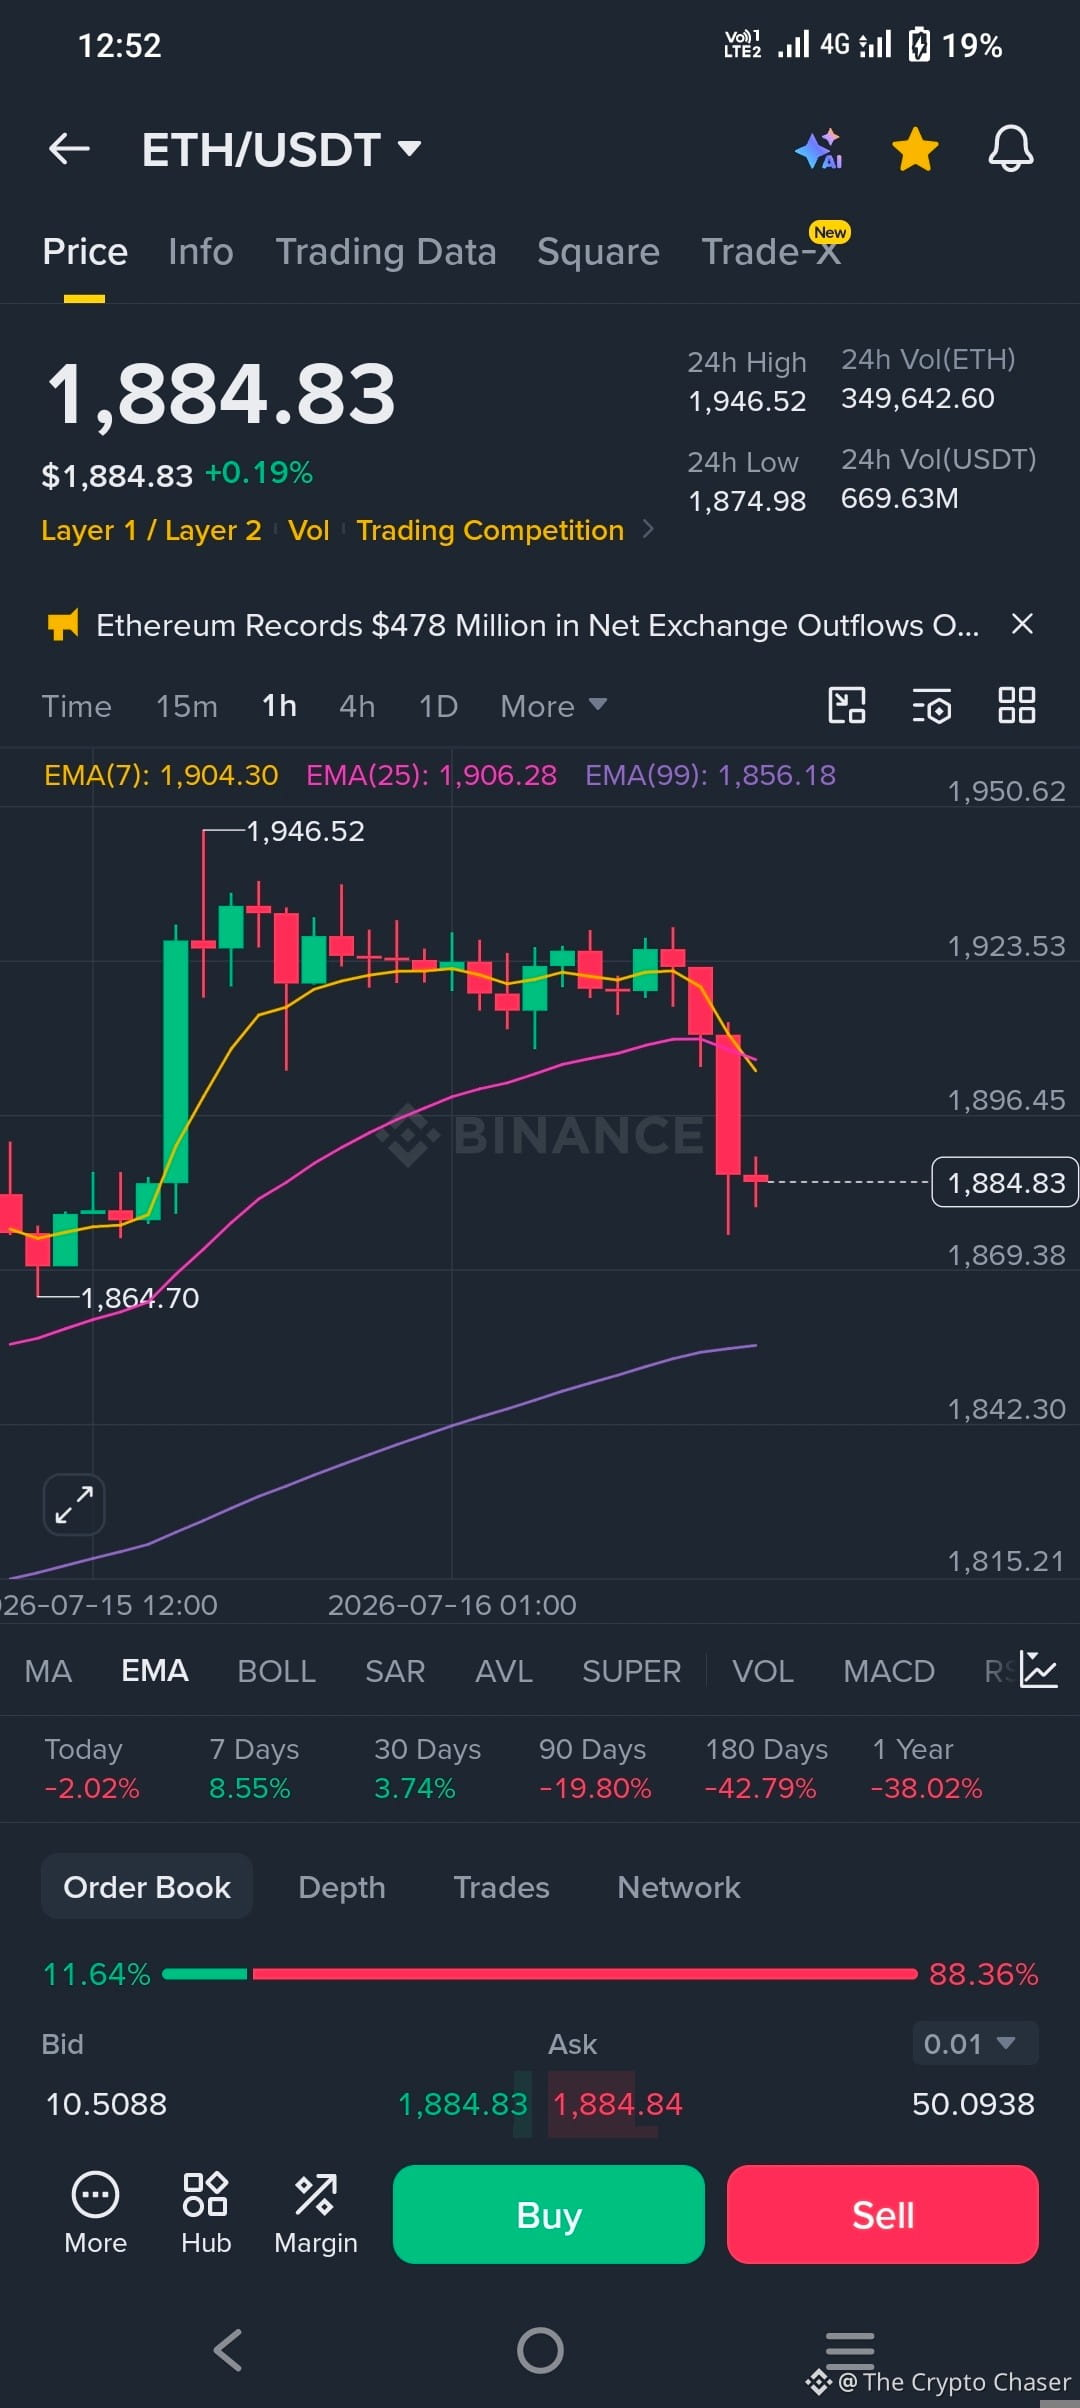Viewport: 1080px width, 2408px height.
Task: Select the 1D chart interval
Action: click(438, 706)
